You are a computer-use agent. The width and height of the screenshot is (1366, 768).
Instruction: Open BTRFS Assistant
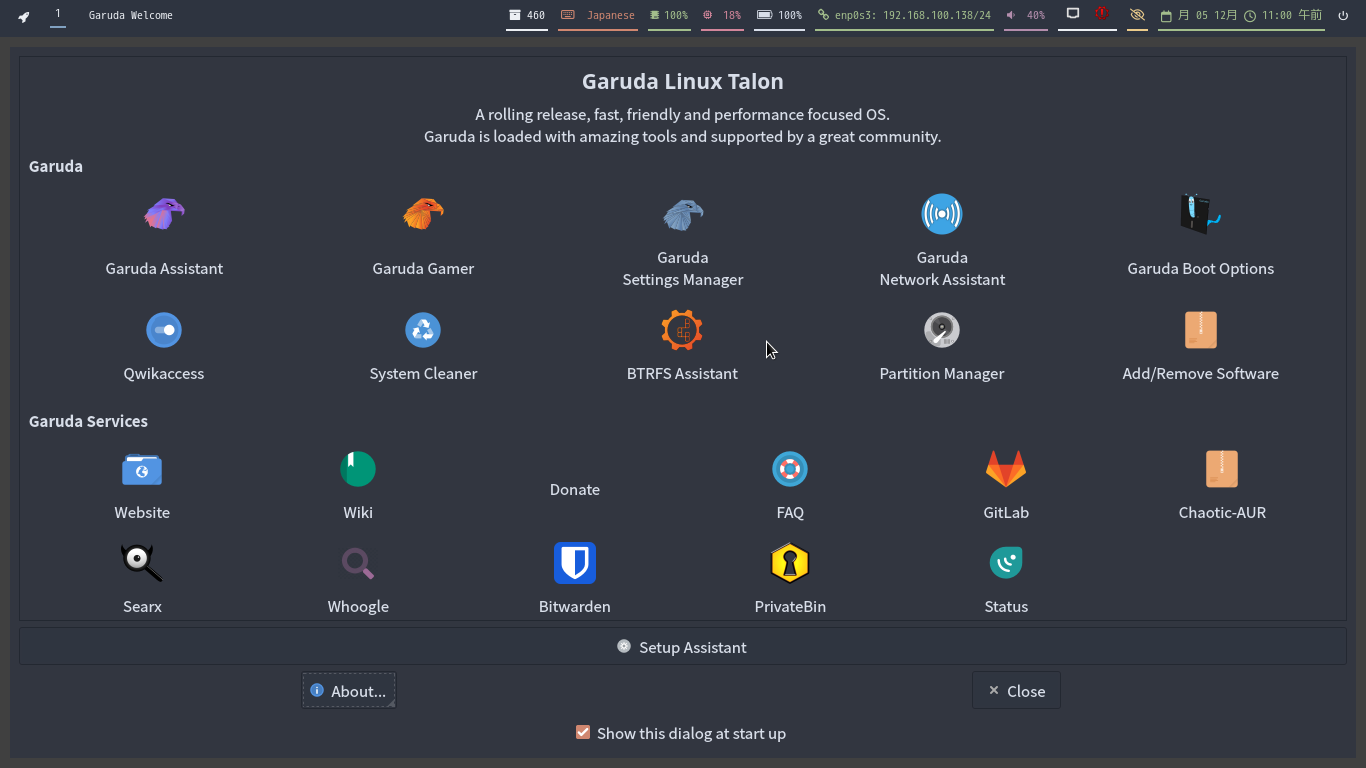tap(682, 347)
